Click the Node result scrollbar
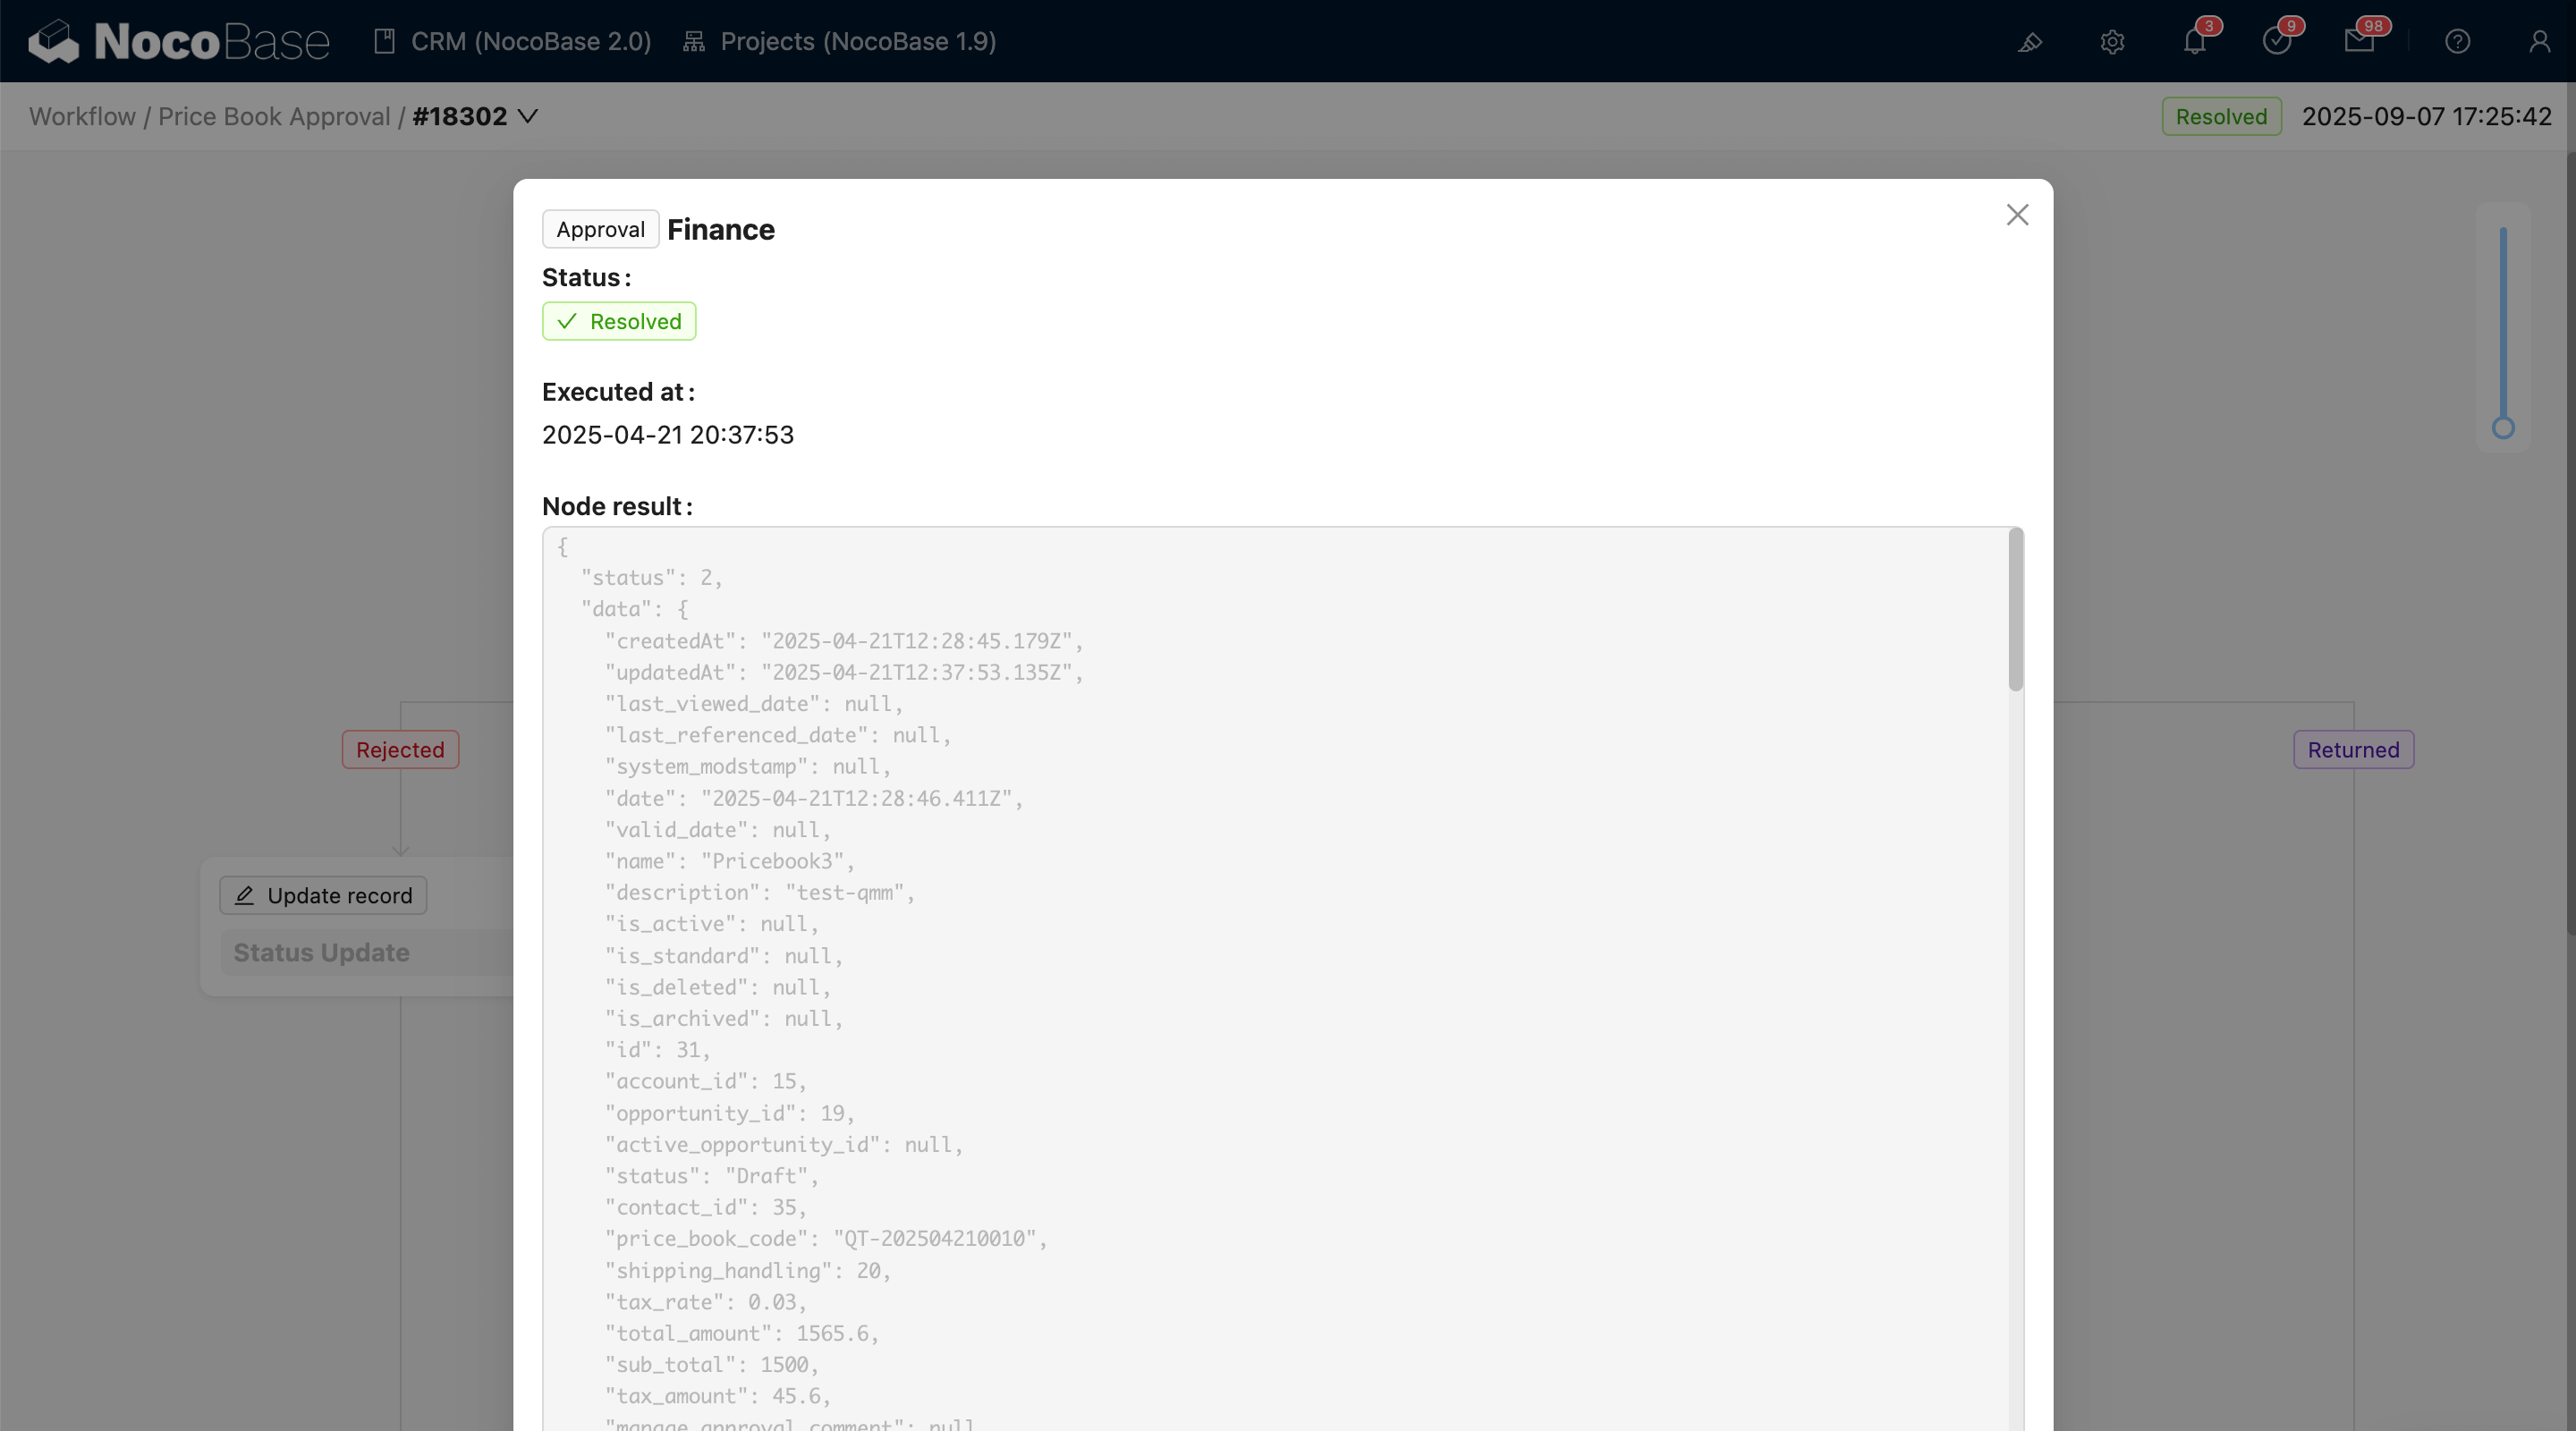Viewport: 2576px width, 1431px height. point(2015,610)
